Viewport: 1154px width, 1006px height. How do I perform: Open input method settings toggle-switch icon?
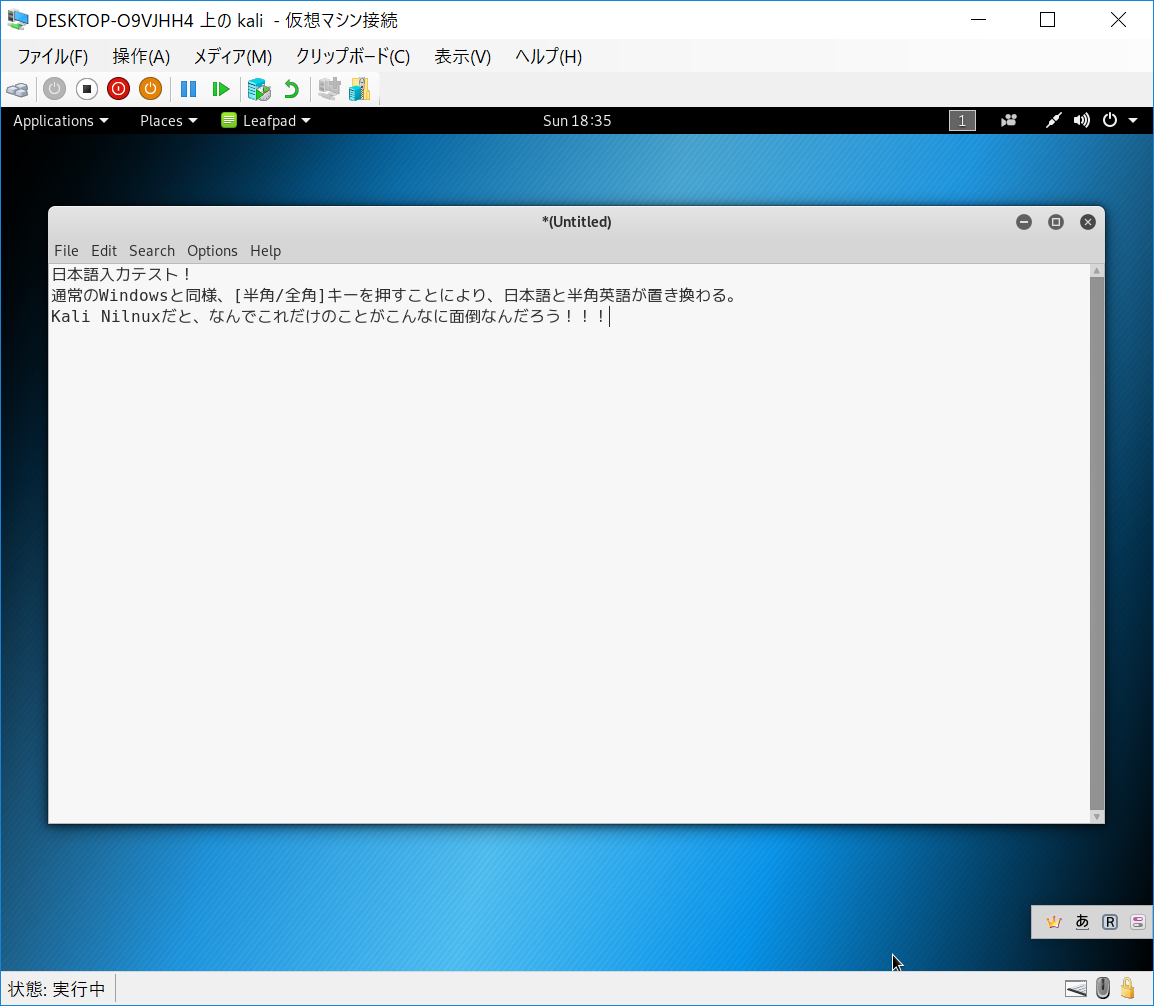coord(1138,922)
